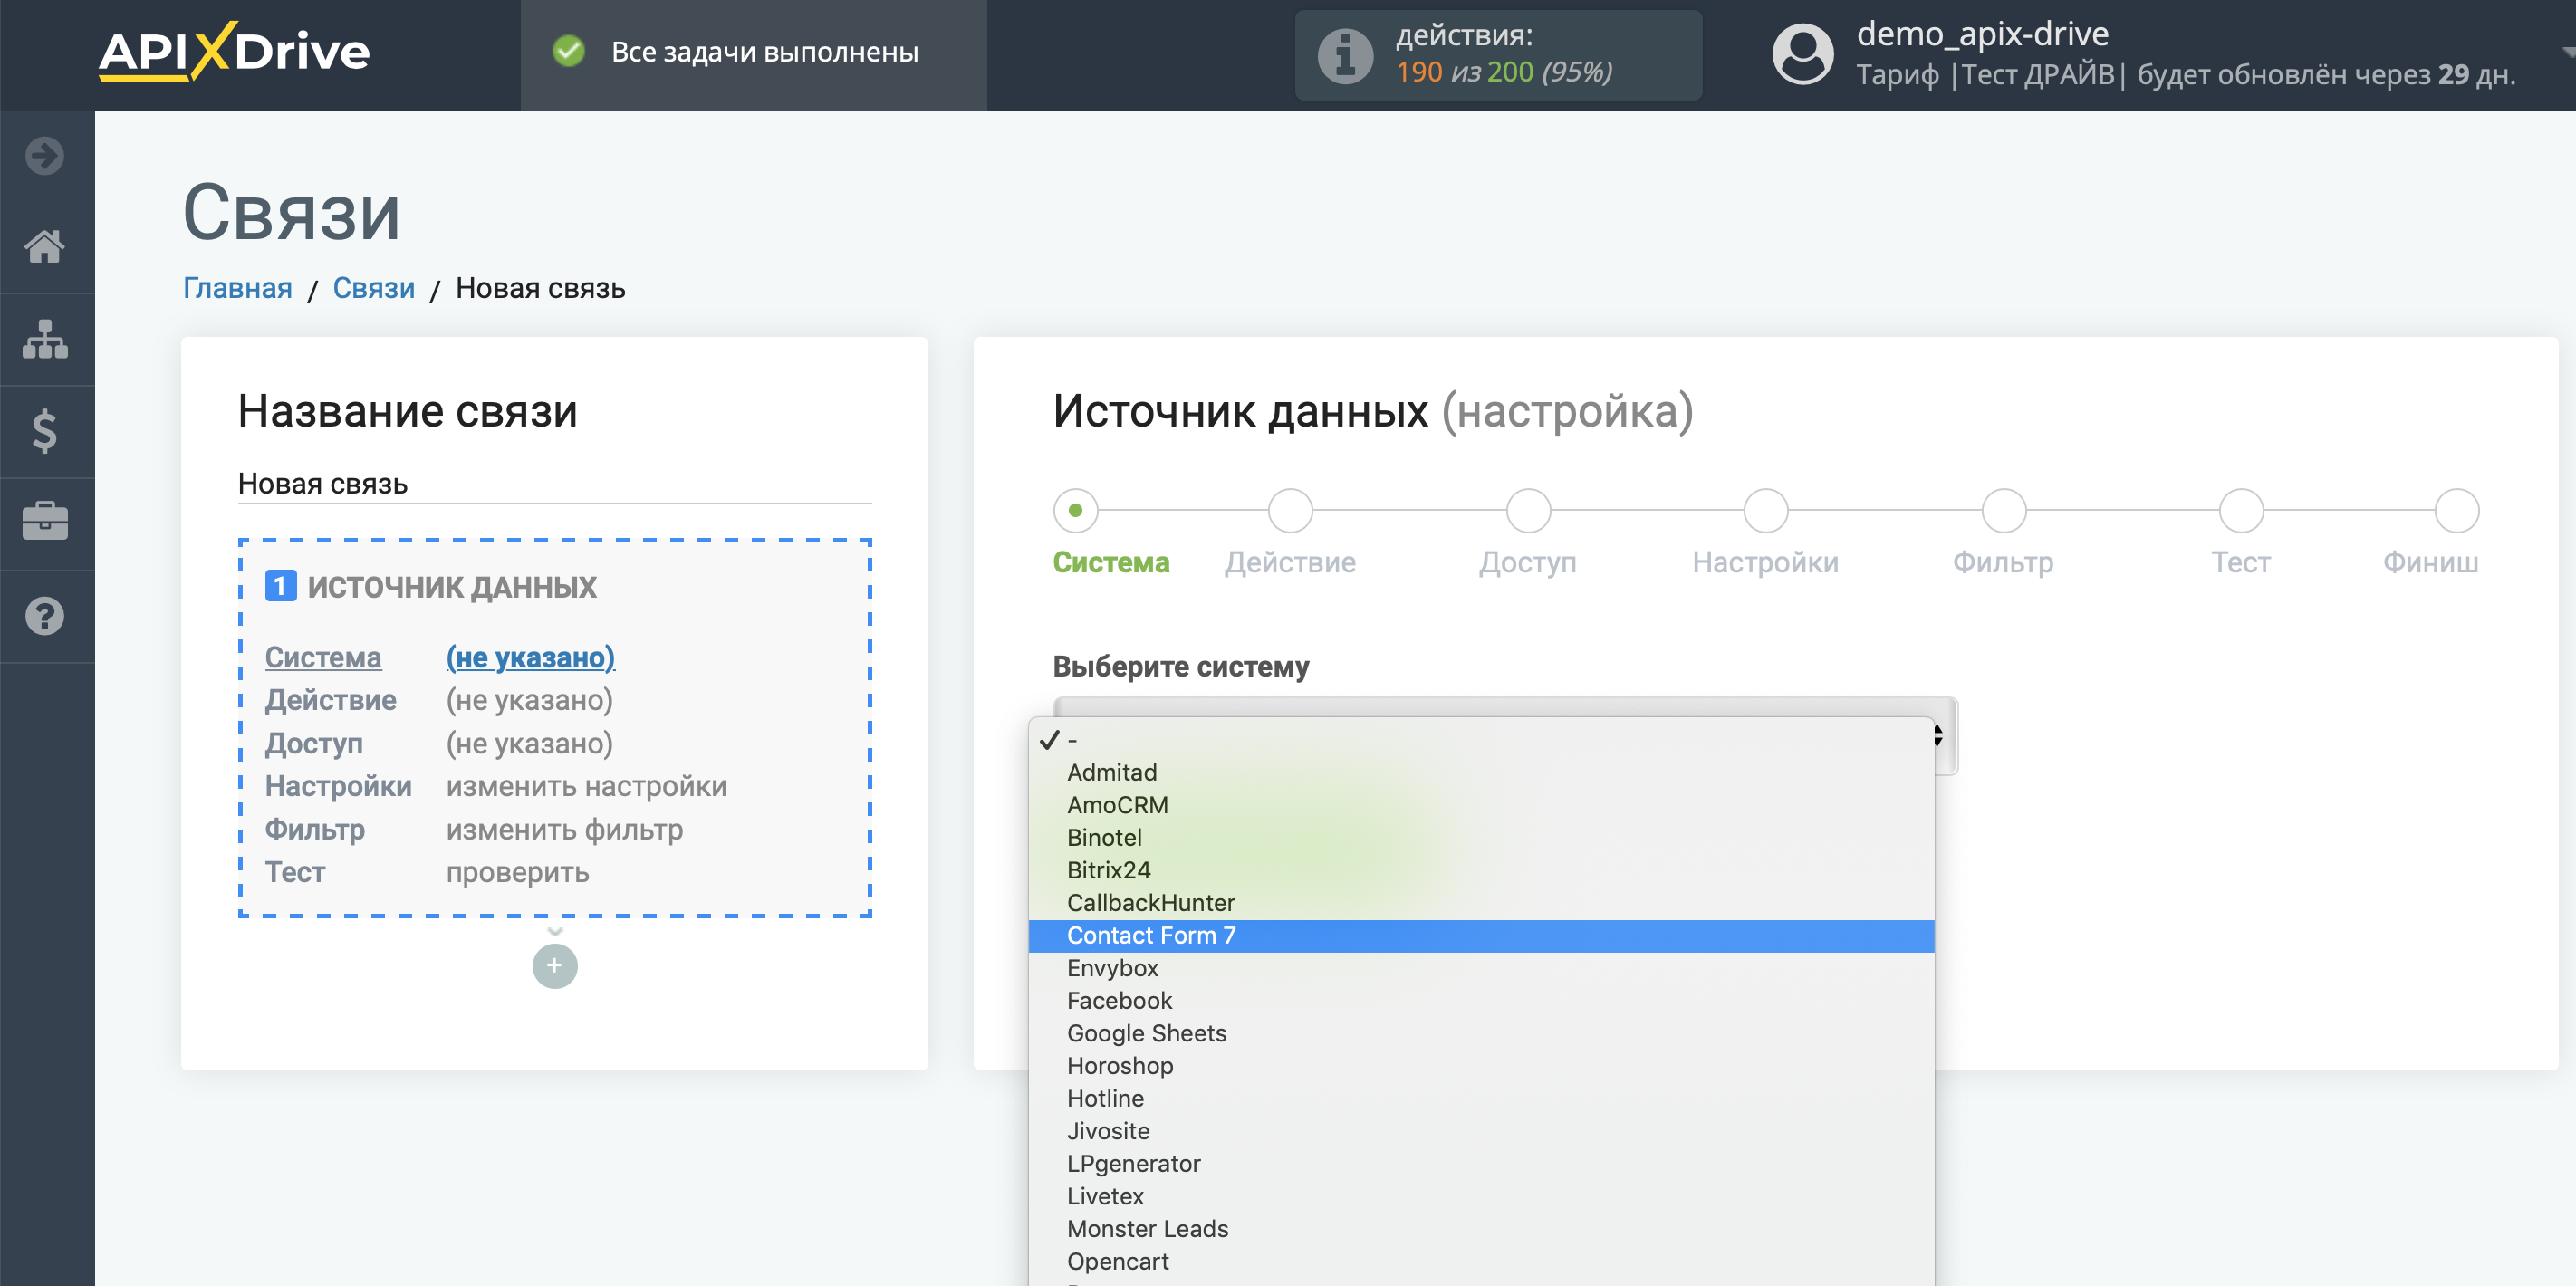This screenshot has width=2576, height=1286.
Task: Click the Финиш step label
Action: [x=2430, y=562]
